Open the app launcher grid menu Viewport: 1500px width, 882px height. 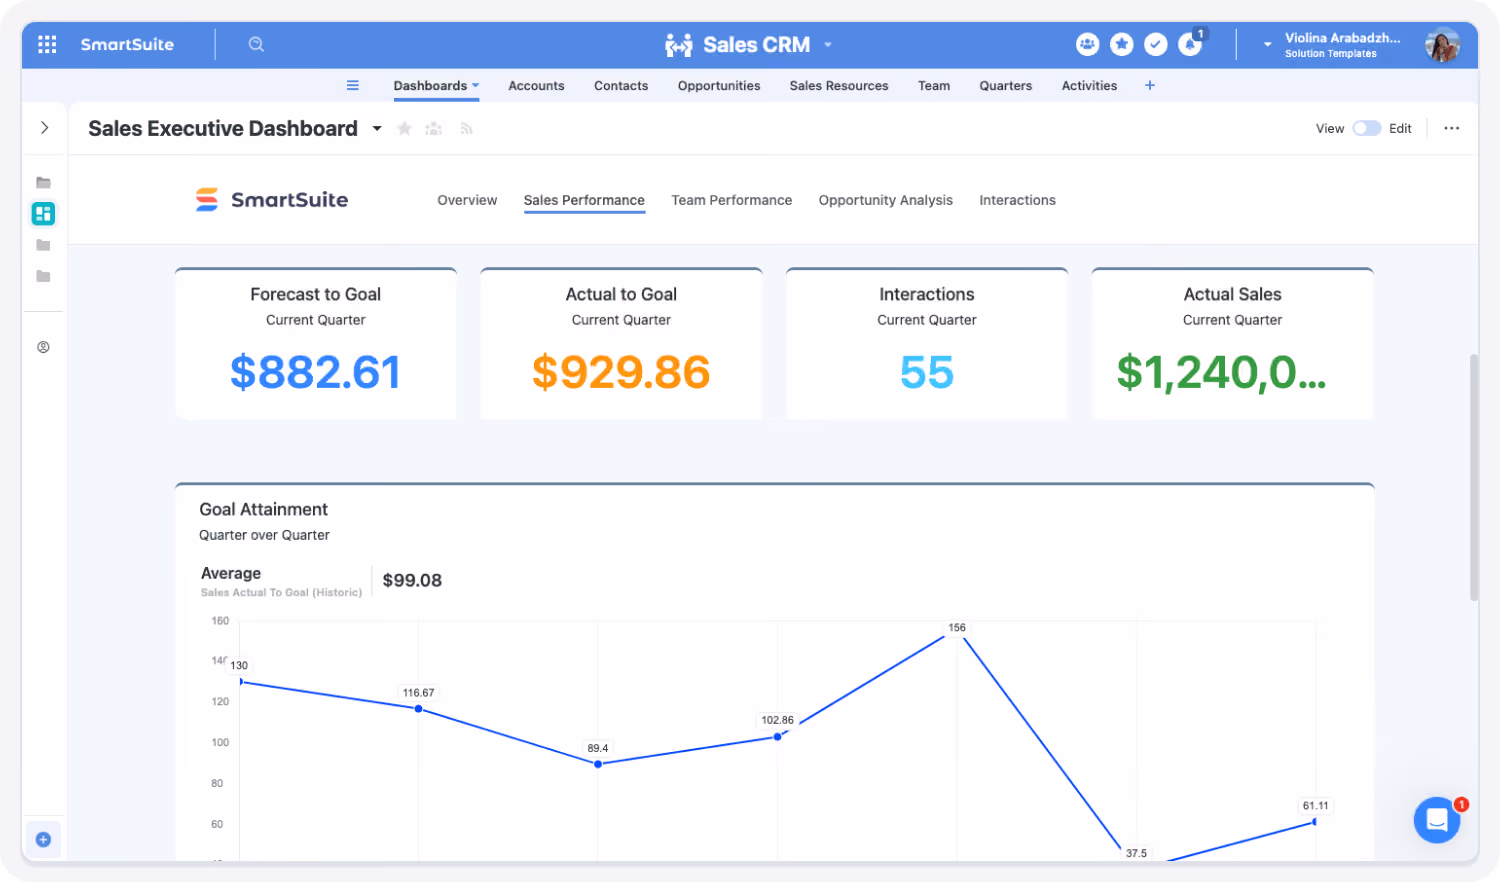(47, 44)
